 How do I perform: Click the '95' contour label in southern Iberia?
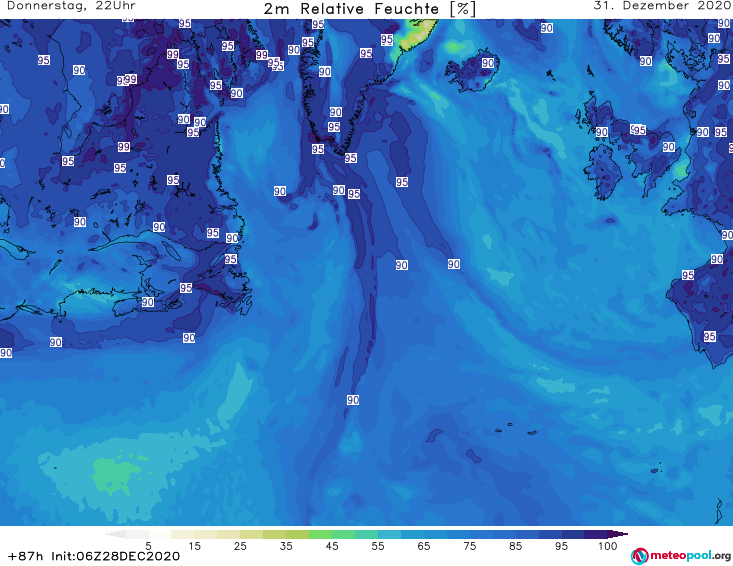click(710, 337)
